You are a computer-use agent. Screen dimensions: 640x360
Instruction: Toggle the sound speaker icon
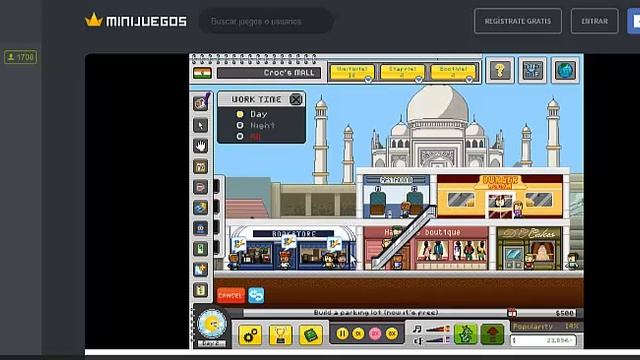[417, 340]
